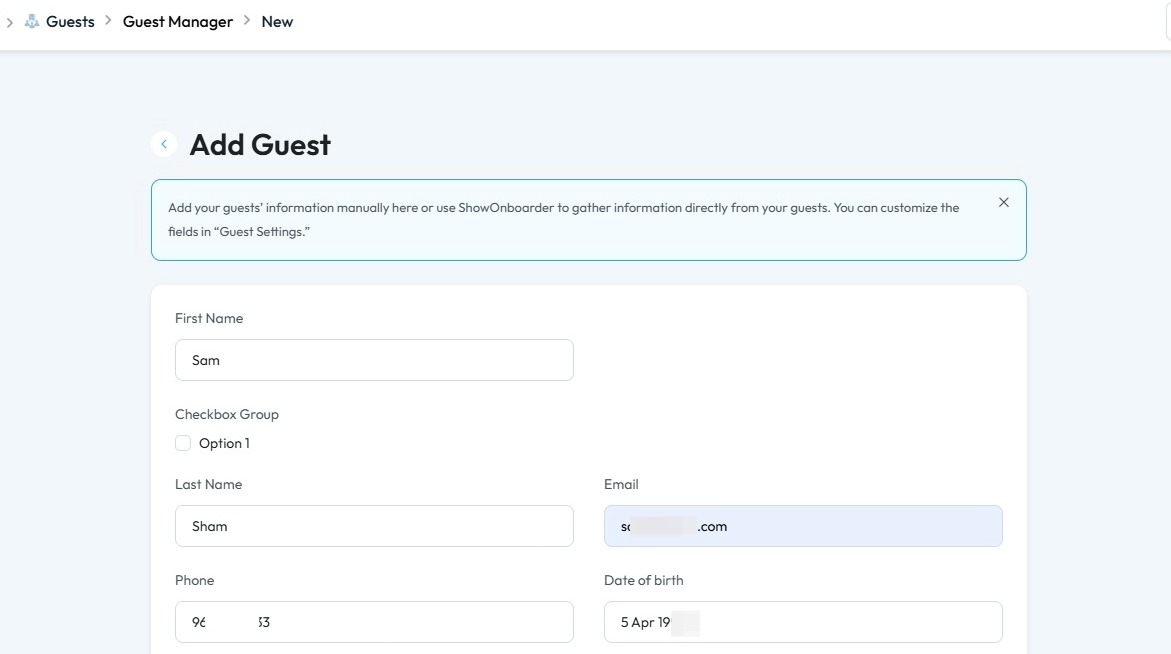
Task: Focus the Phone number input
Action: pyautogui.click(x=374, y=622)
